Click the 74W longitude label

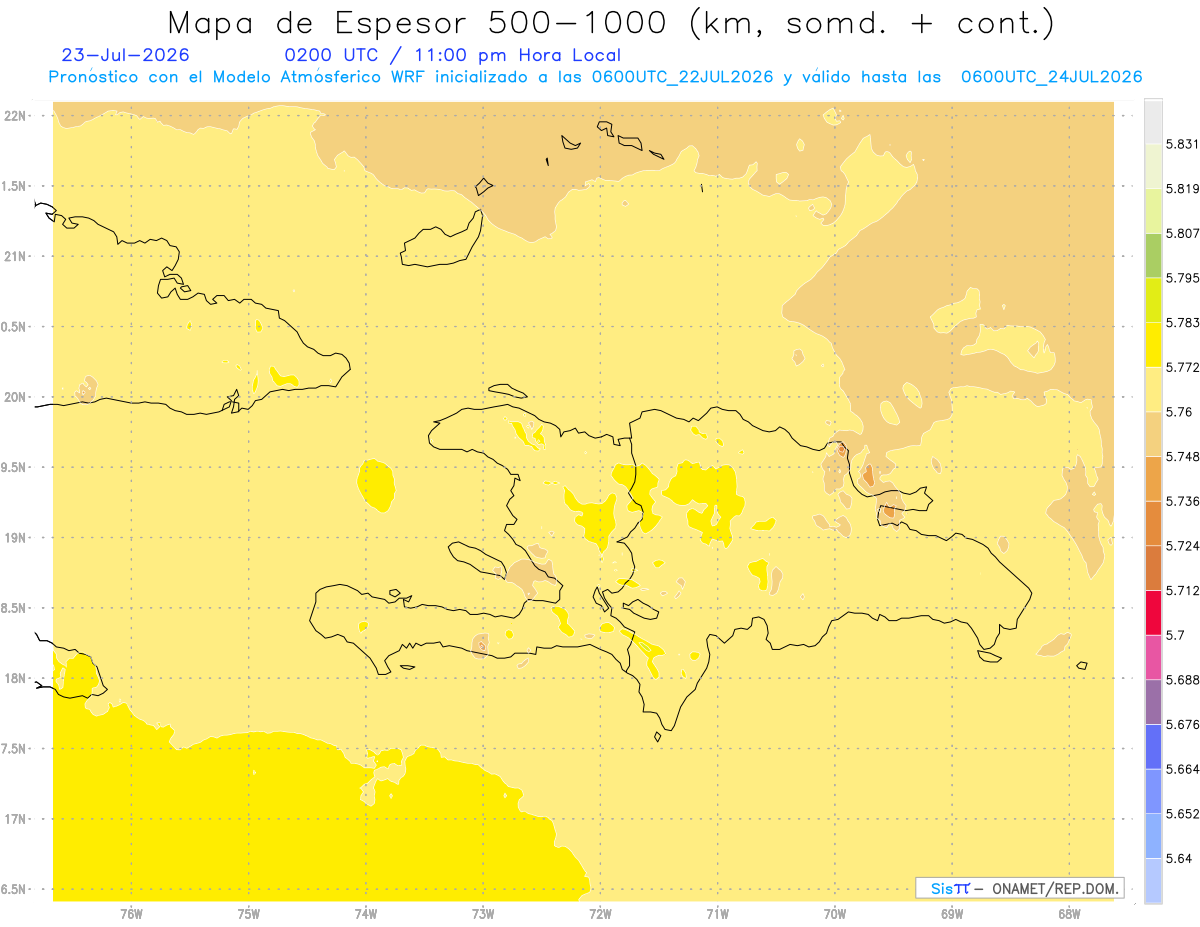click(x=366, y=914)
